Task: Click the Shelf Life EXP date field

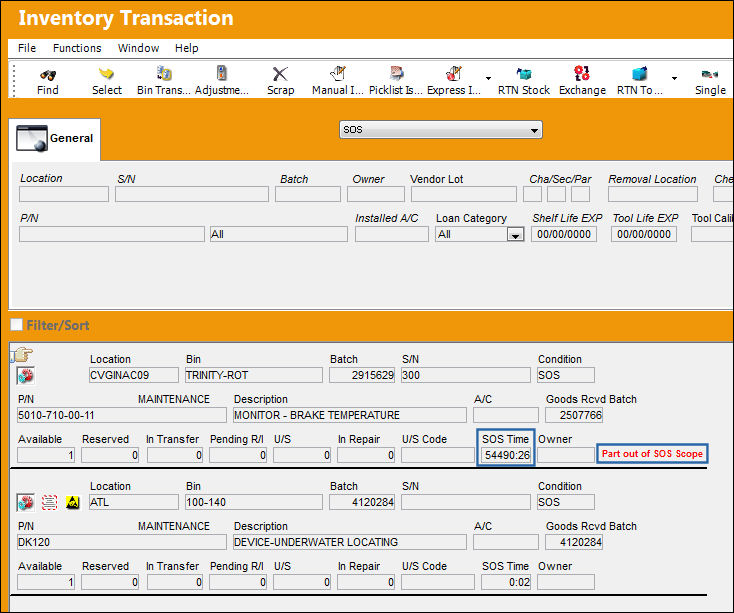Action: pos(564,234)
